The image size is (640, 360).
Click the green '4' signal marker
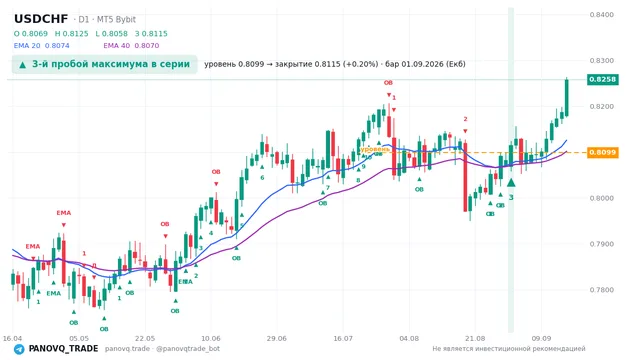(211, 233)
